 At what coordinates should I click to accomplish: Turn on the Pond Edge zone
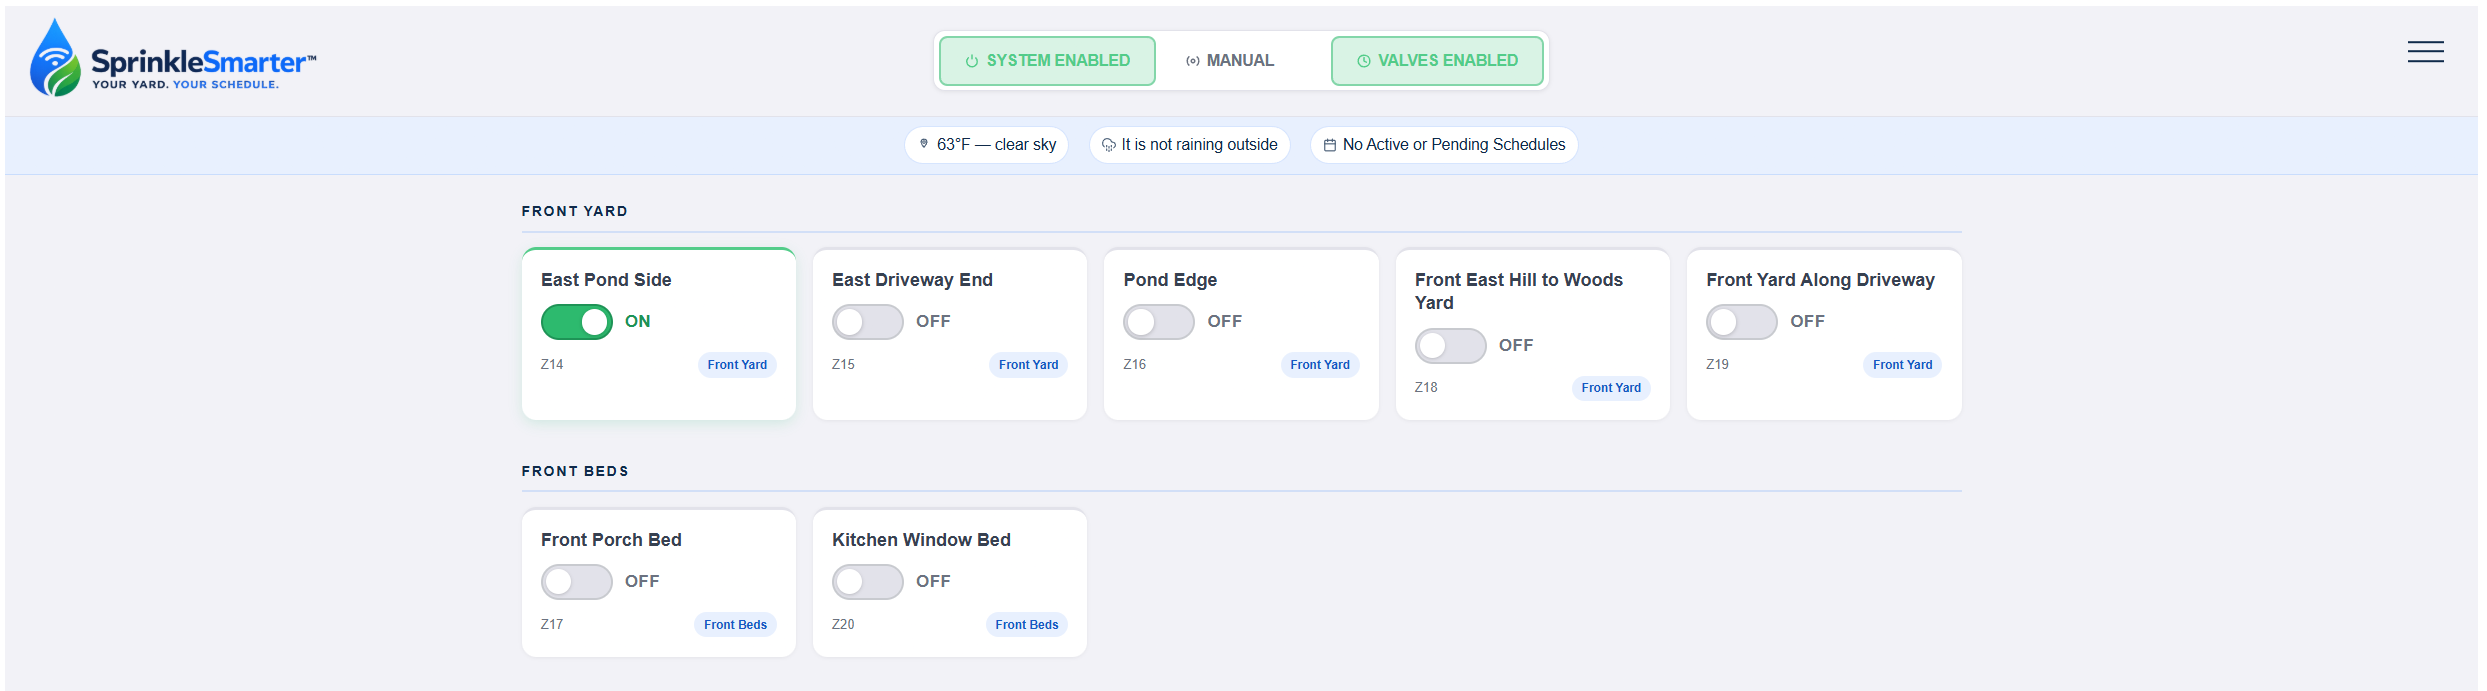click(x=1159, y=322)
